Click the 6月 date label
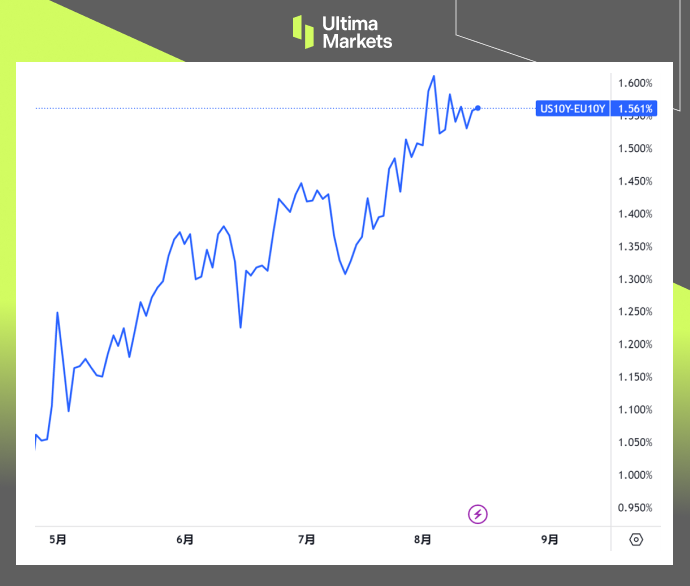Screen dimensions: 690x586 tap(185, 539)
